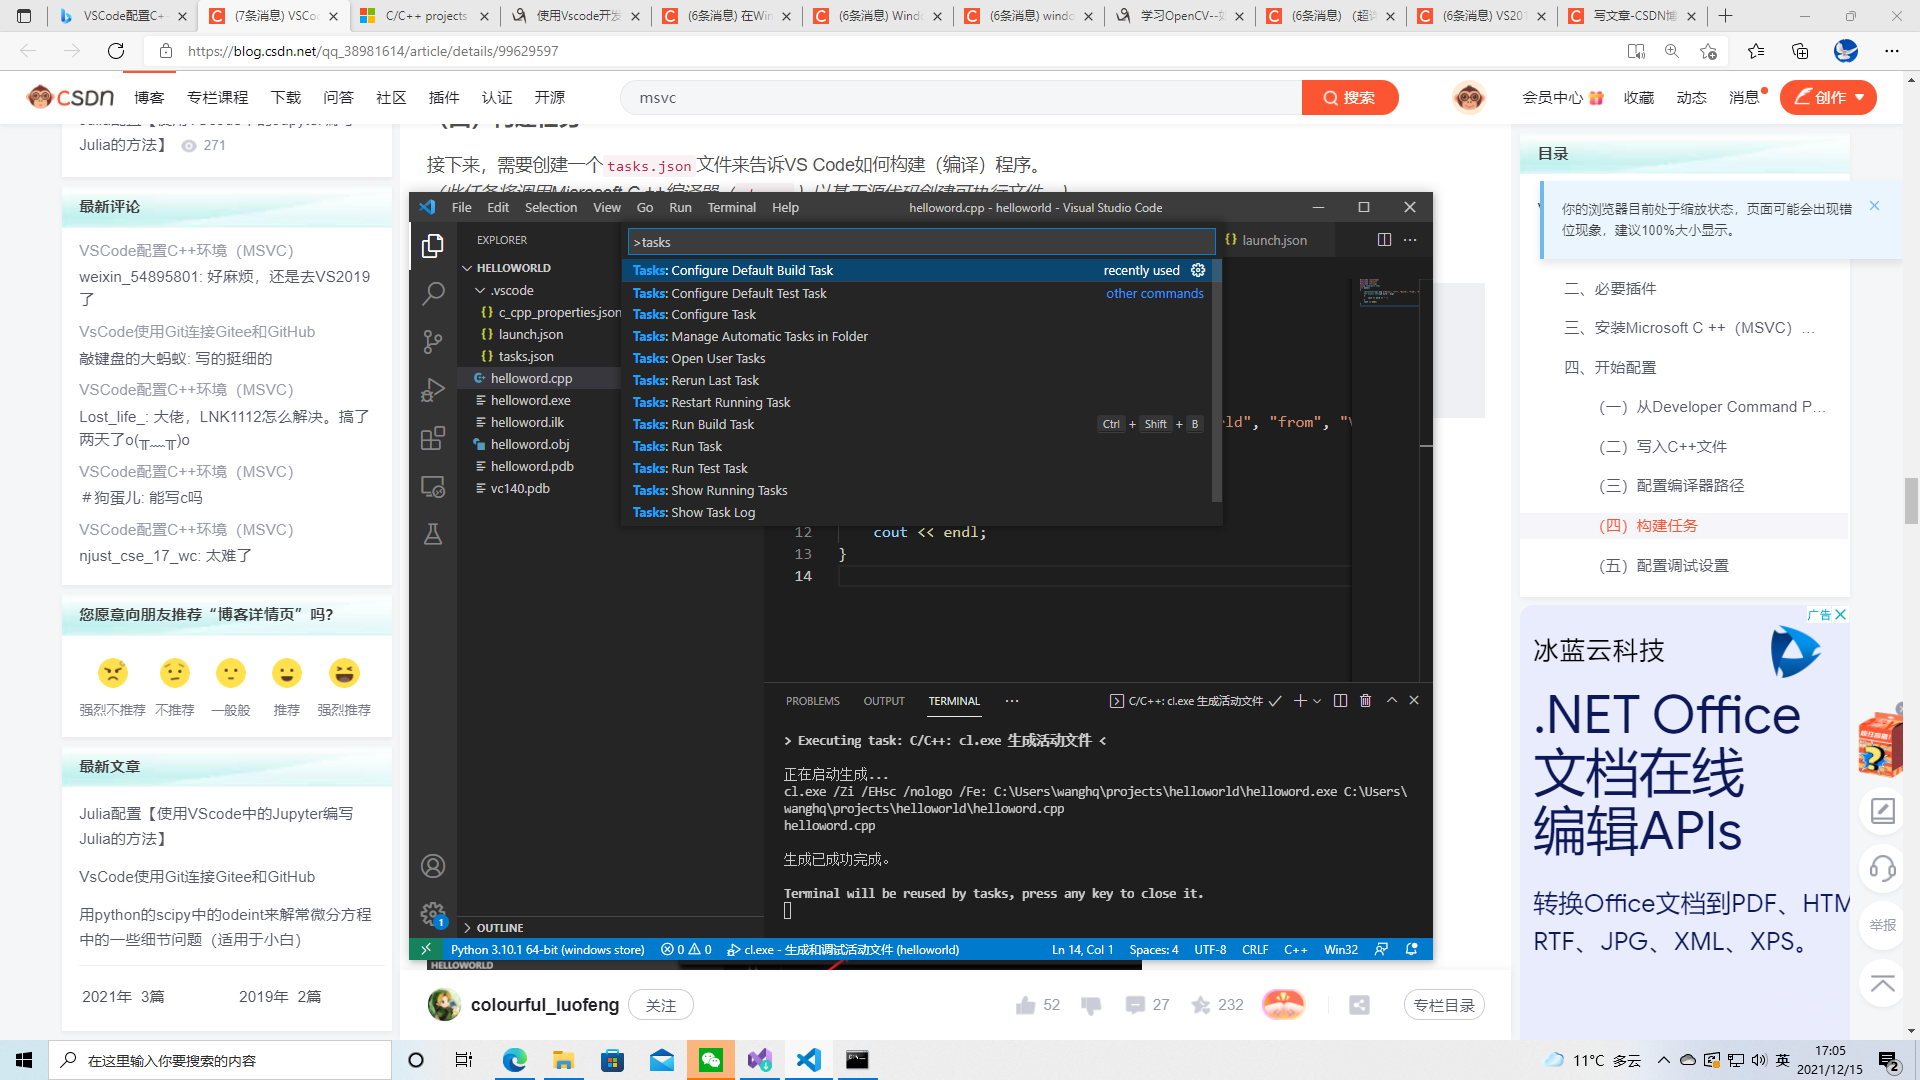
Task: Open Remote Explorer icon in VS Code
Action: (433, 486)
